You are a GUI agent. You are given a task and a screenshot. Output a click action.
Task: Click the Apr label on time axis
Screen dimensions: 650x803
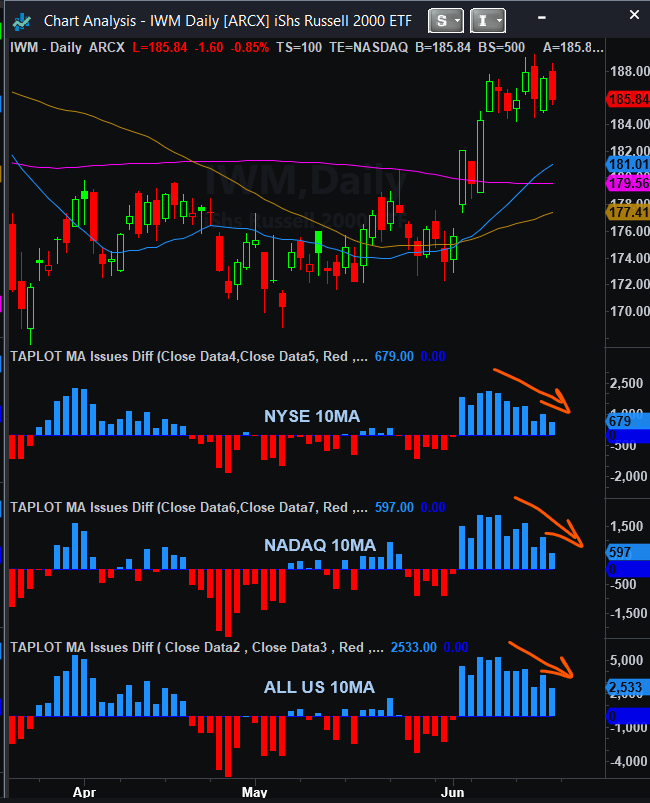84,792
